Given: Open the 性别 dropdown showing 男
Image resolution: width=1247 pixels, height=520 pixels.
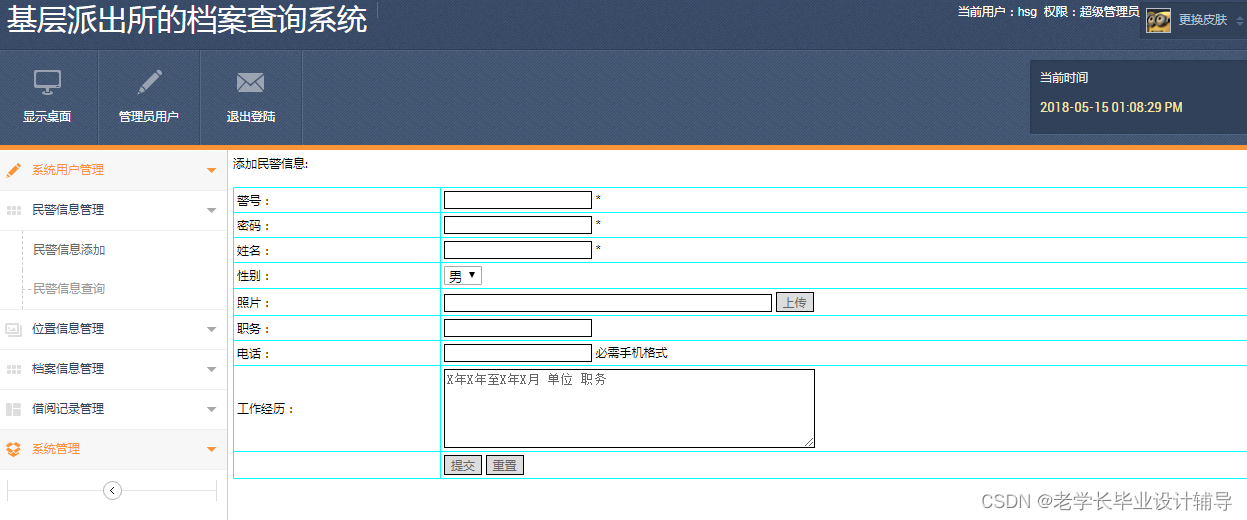Looking at the screenshot, I should 463,275.
